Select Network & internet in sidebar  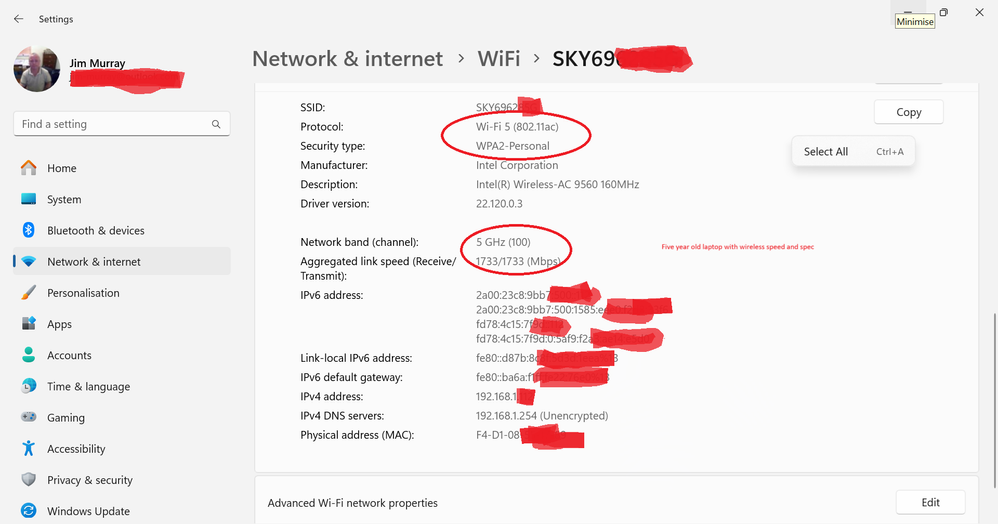94,262
